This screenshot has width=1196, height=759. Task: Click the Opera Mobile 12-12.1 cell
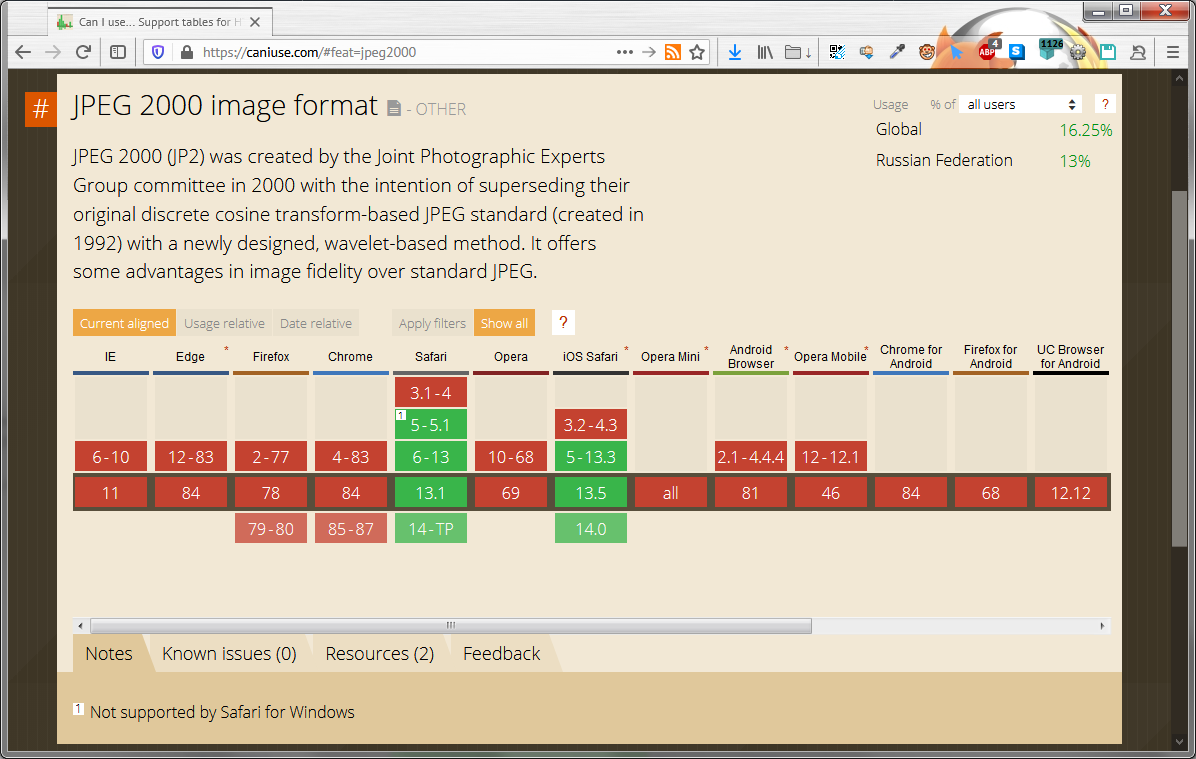(x=831, y=457)
